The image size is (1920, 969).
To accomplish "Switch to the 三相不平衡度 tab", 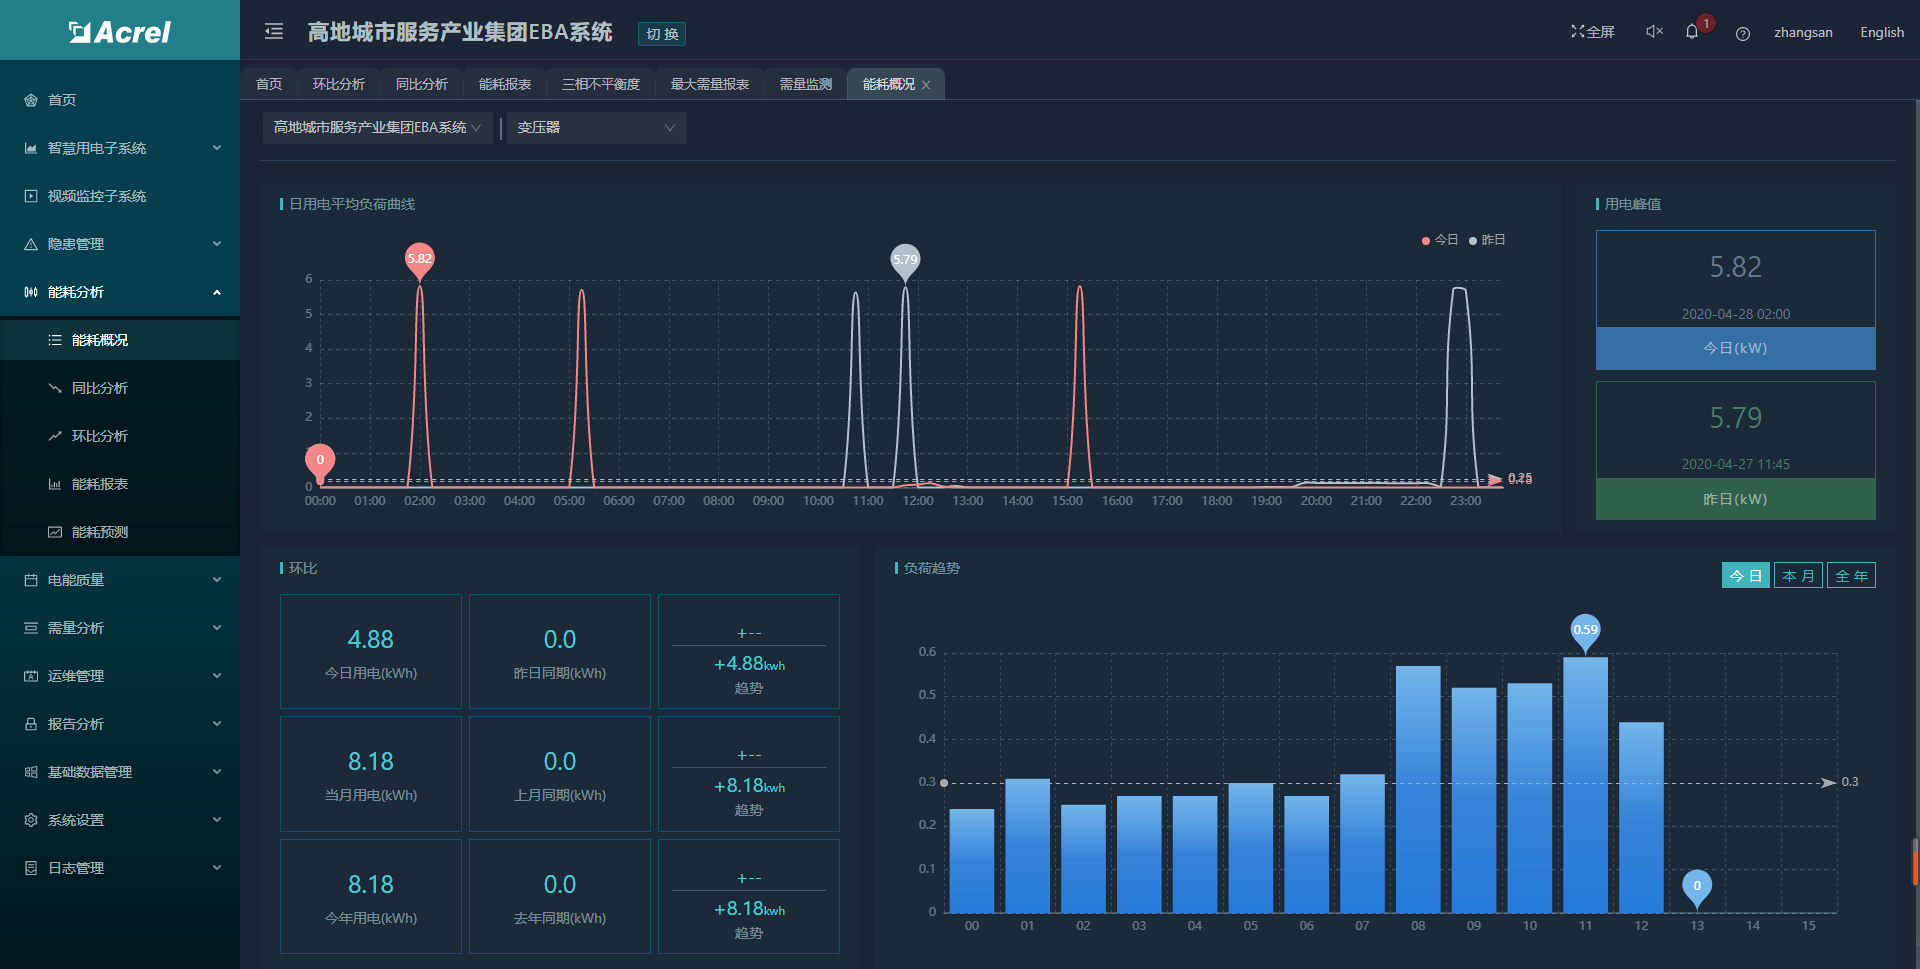I will point(600,84).
